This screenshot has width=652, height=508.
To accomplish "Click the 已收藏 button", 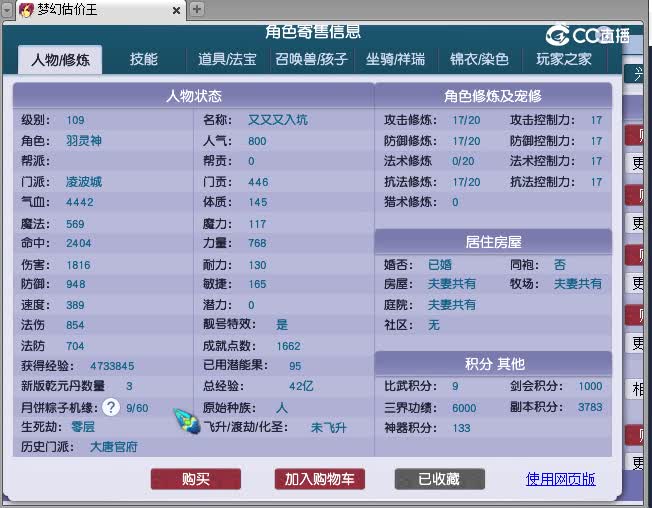I will tap(440, 479).
